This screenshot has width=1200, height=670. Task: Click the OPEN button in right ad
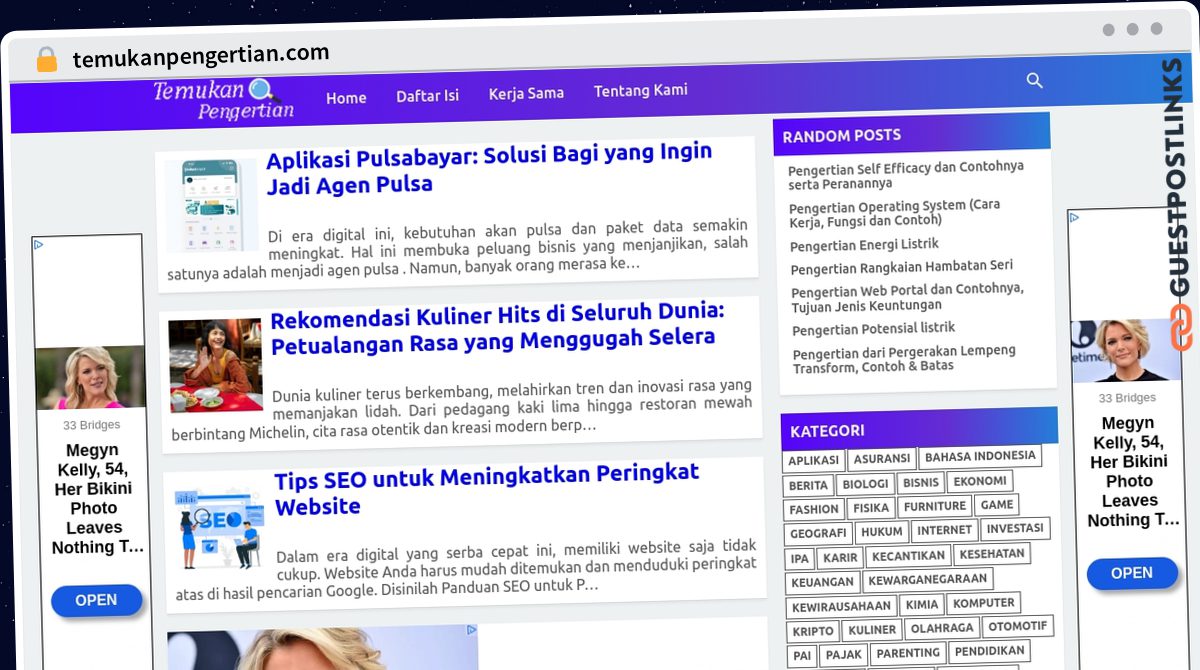[x=1131, y=573]
